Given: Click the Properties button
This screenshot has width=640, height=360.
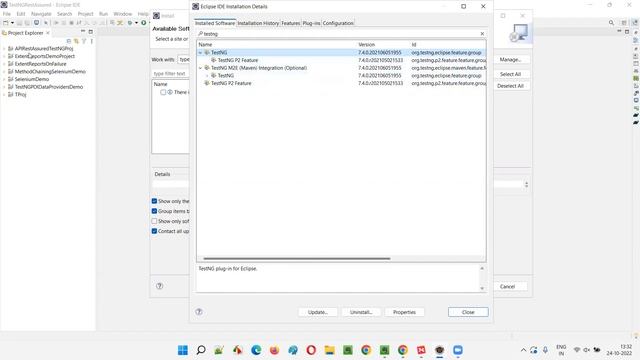Looking at the screenshot, I should [x=404, y=312].
